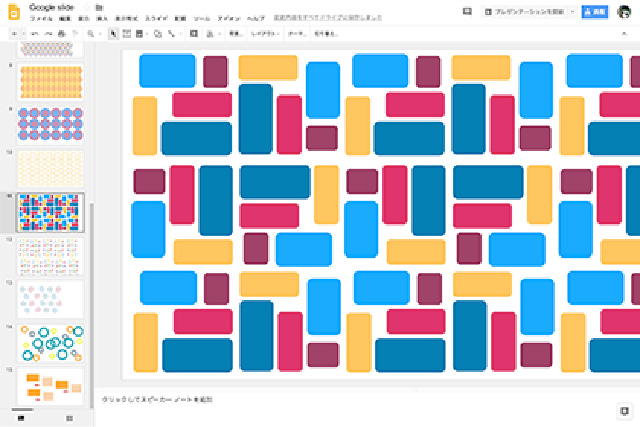Screen dimensions: 640x427
Task: Click the new slide plus button
Action: (x=14, y=34)
